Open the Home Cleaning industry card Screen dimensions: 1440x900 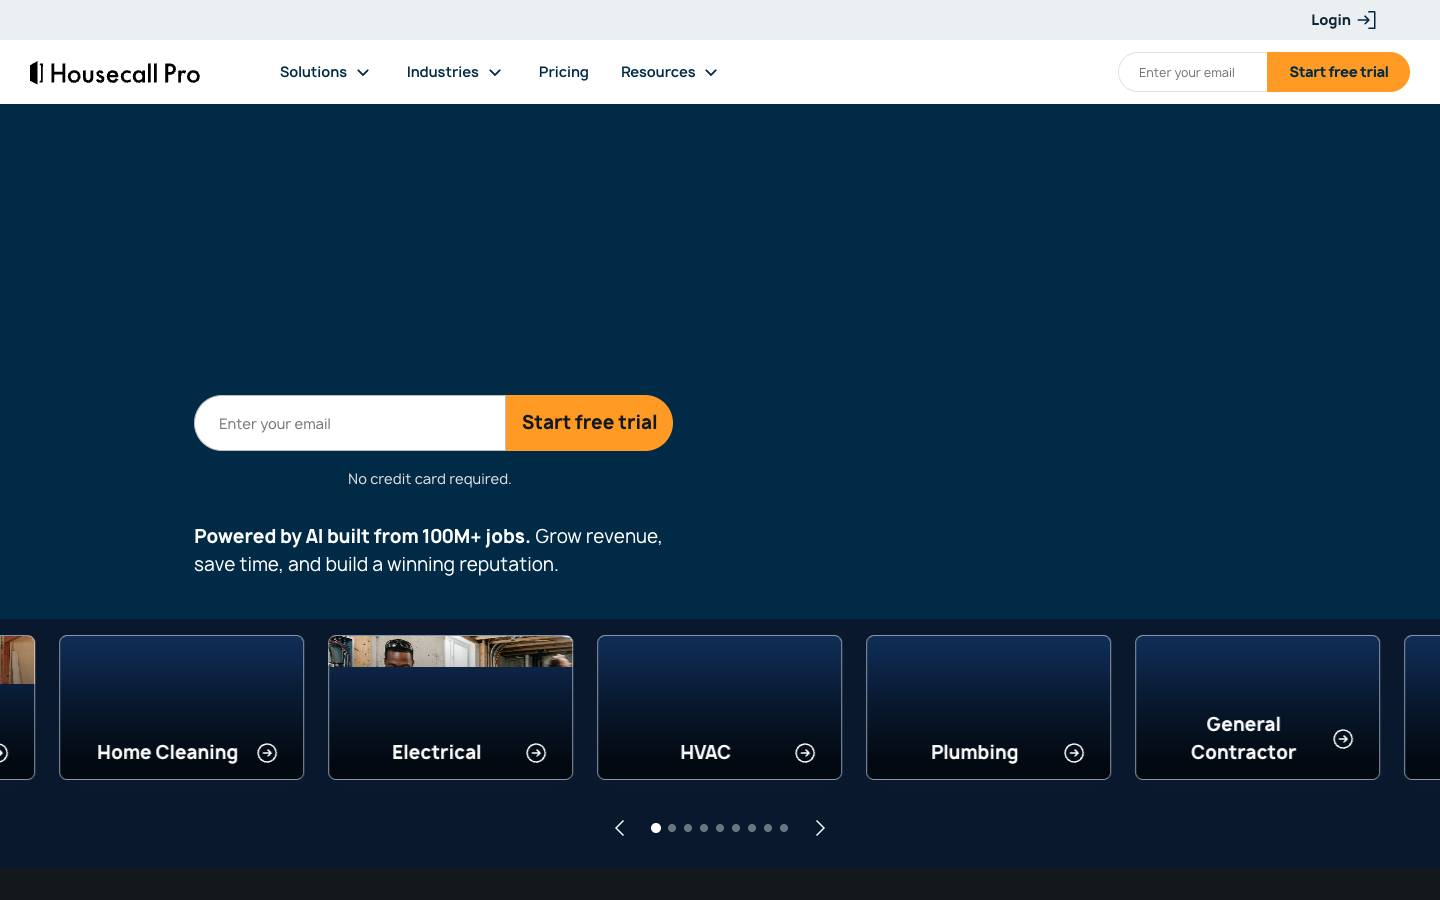pos(182,707)
